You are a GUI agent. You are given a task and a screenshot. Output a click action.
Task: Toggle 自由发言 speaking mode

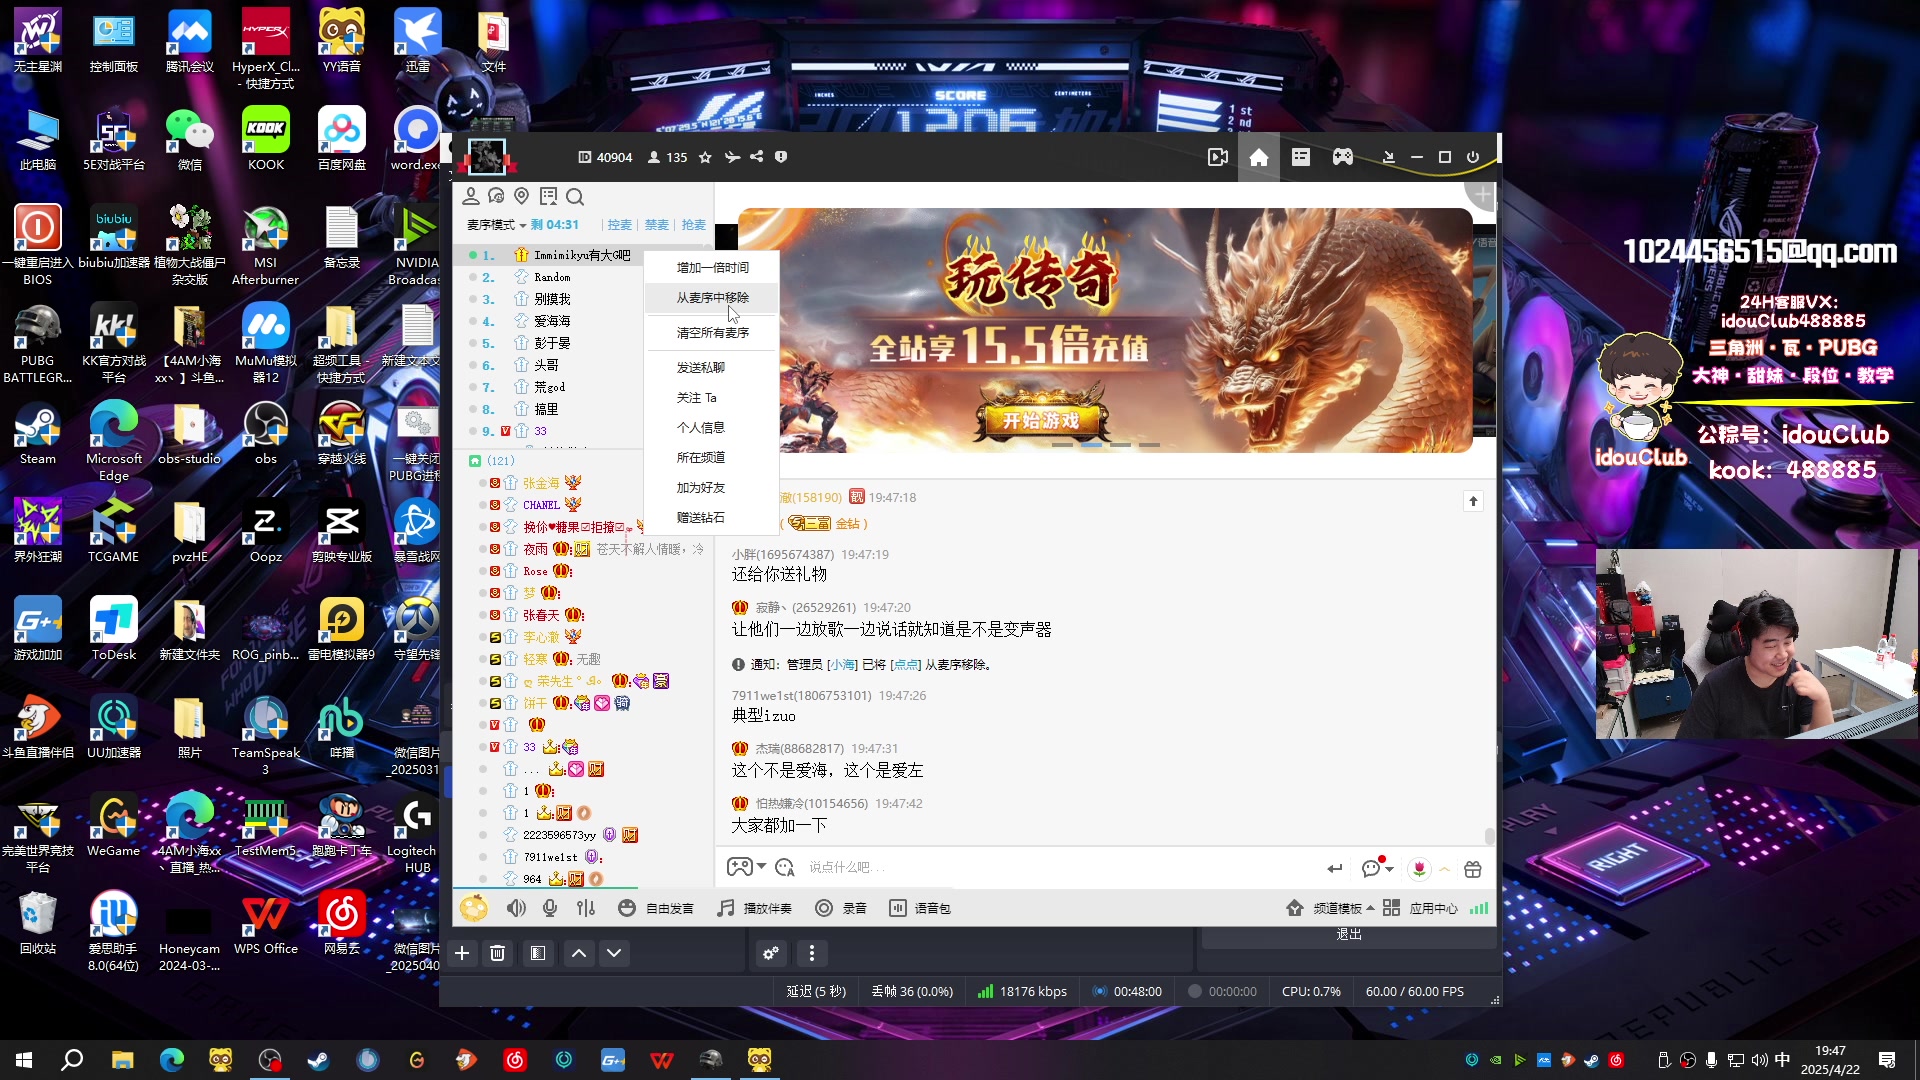(656, 908)
